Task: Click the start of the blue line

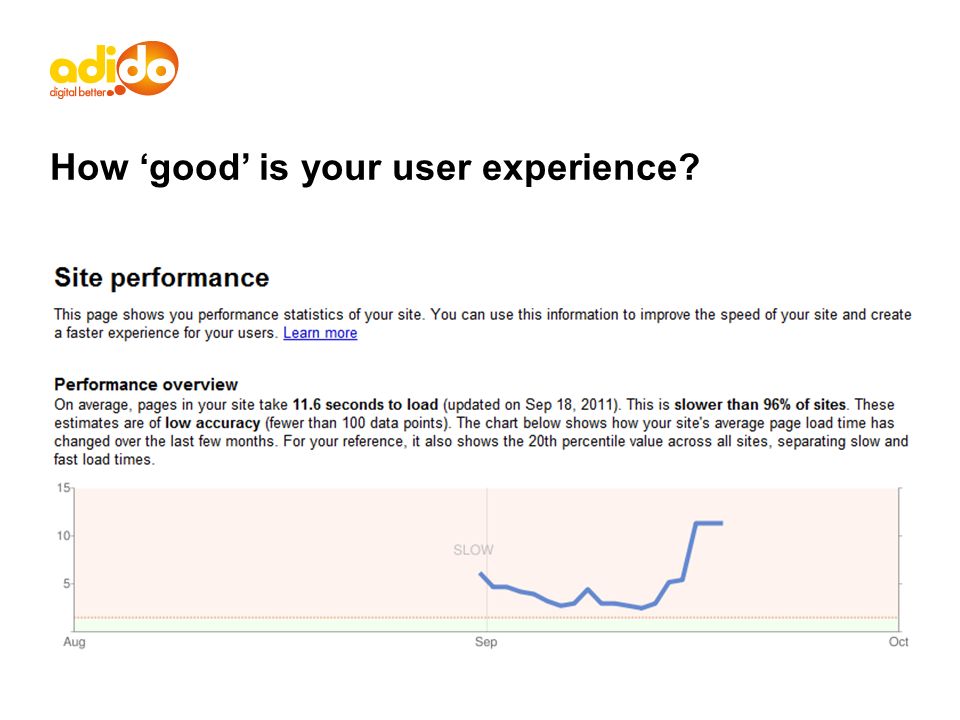Action: (481, 574)
